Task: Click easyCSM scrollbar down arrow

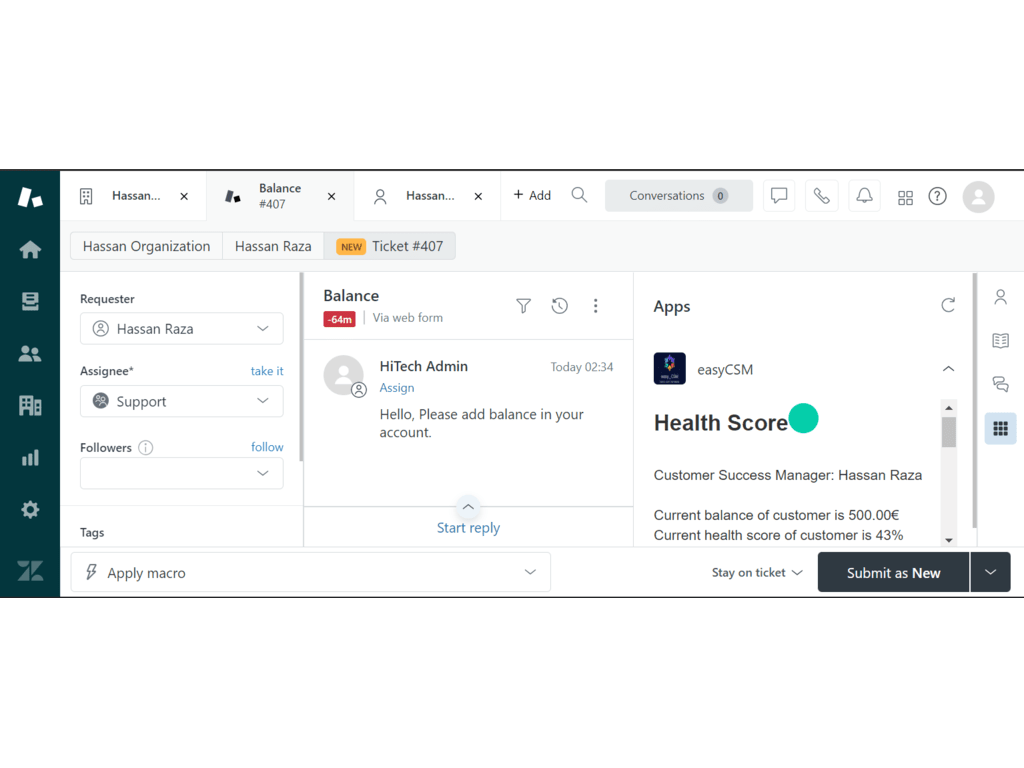Action: tap(949, 540)
